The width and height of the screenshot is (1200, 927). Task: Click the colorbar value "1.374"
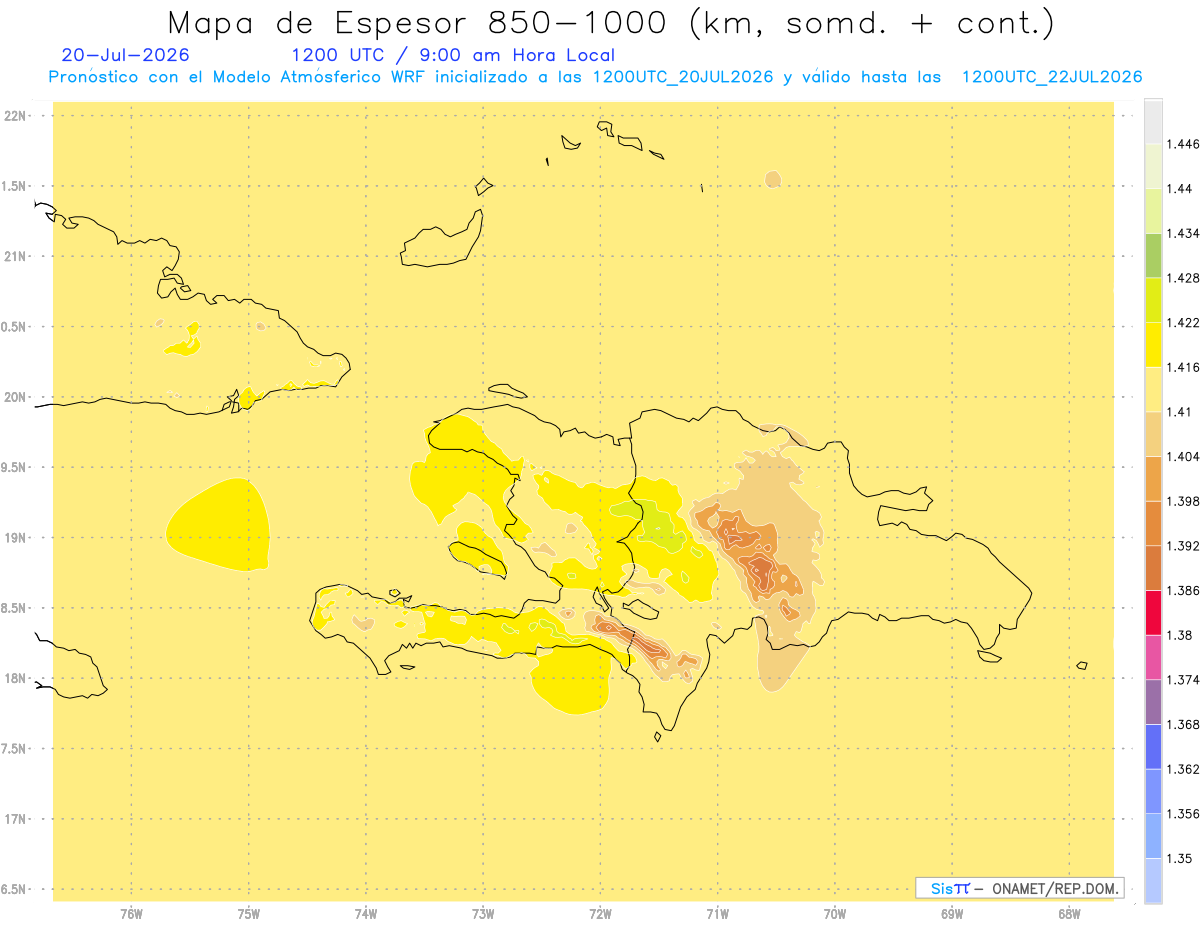point(1182,680)
